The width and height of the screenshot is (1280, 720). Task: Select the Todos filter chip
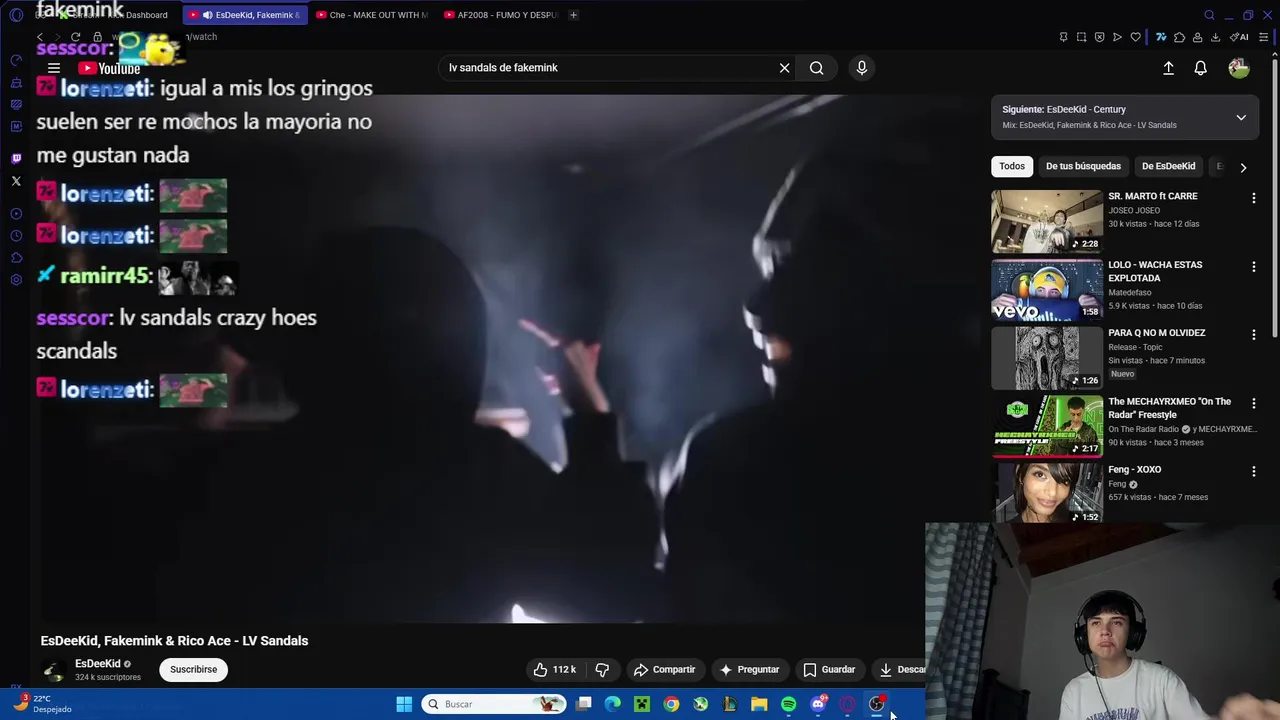[x=1012, y=166]
